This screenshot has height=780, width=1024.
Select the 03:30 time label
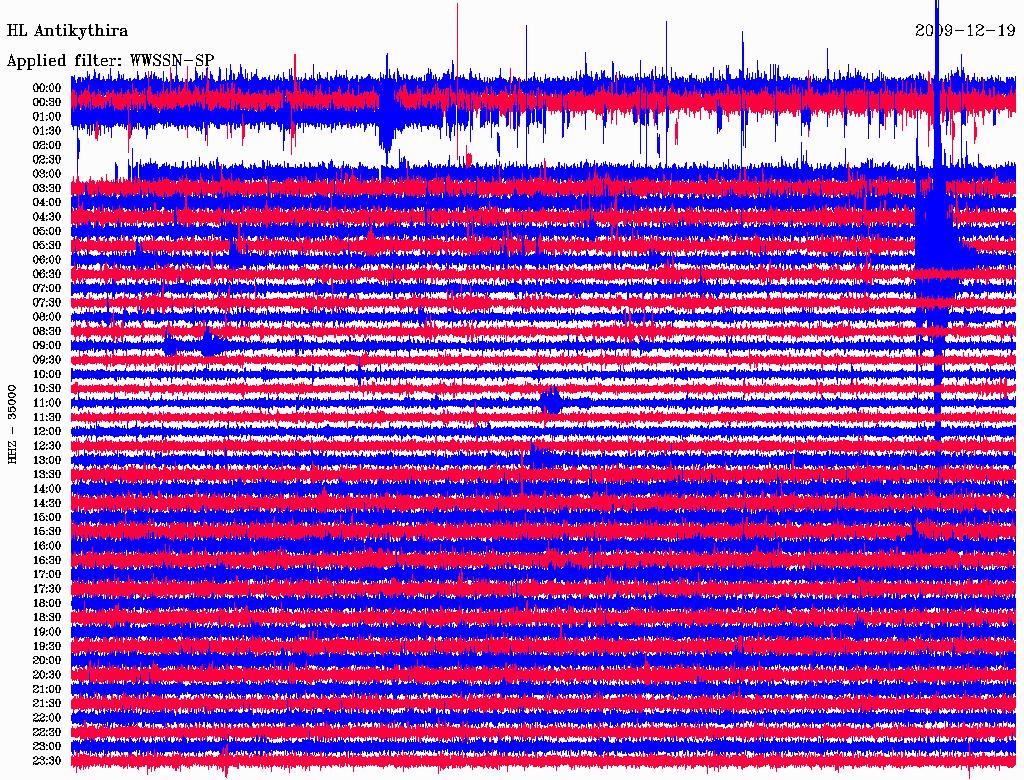47,188
